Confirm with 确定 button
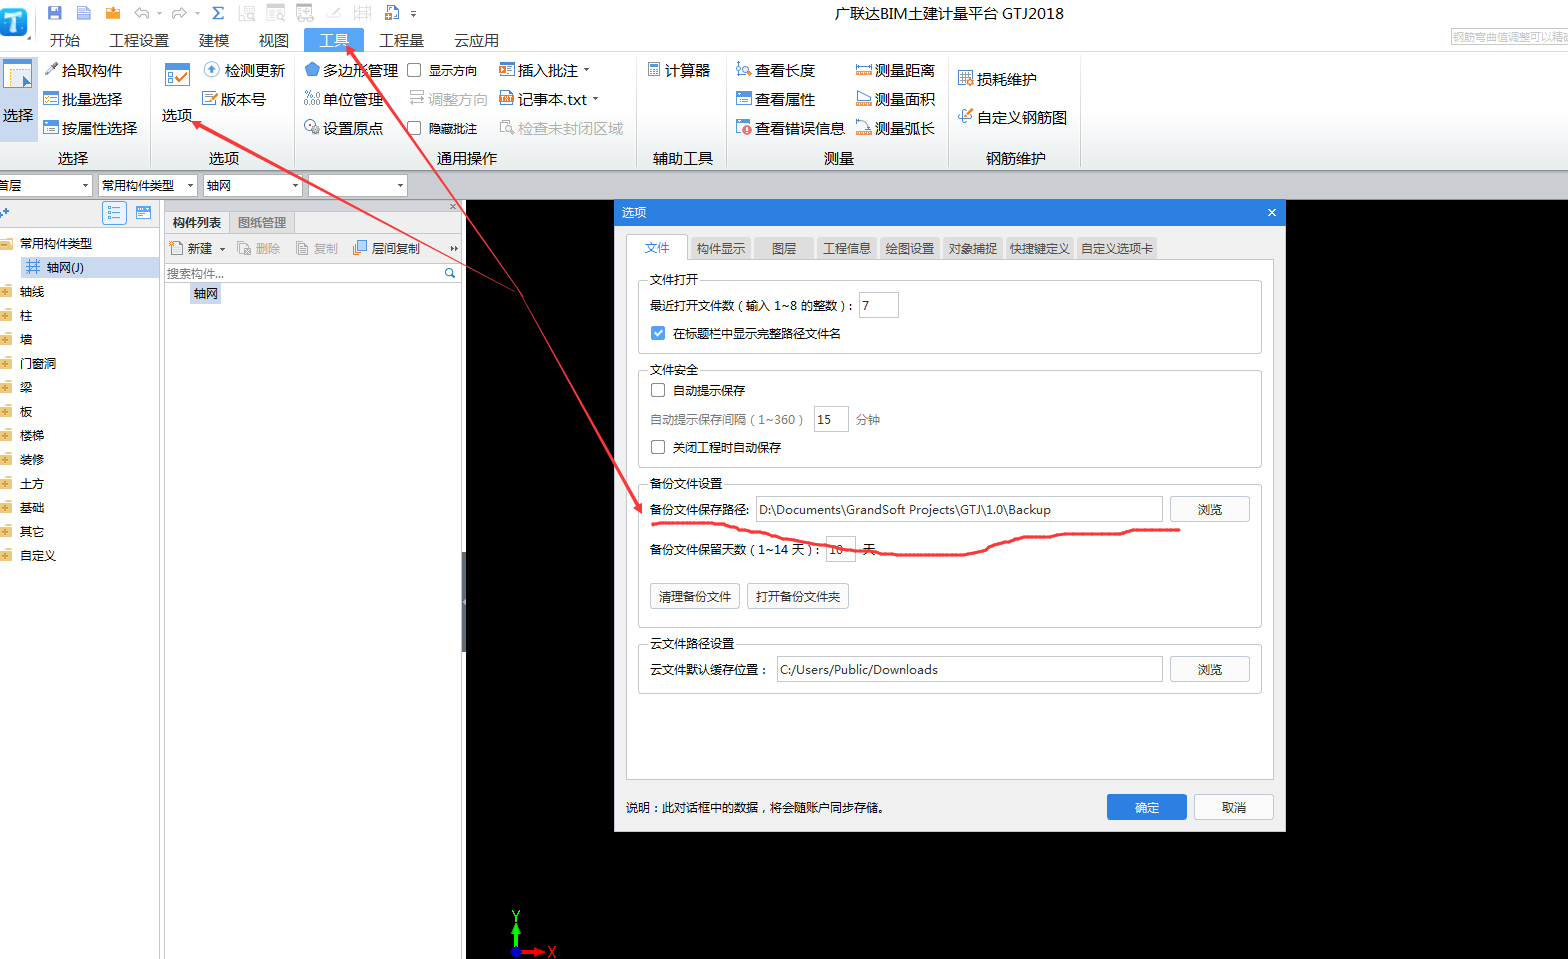The height and width of the screenshot is (959, 1568). click(1147, 807)
